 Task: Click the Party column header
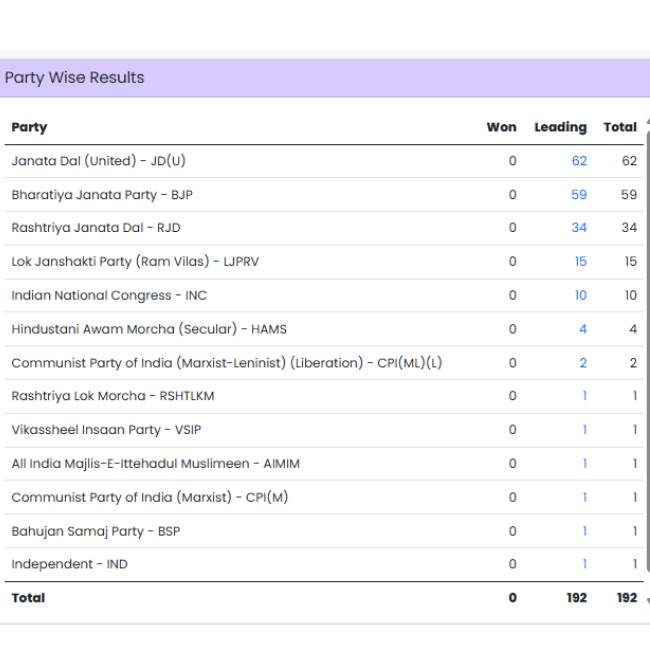click(x=29, y=127)
